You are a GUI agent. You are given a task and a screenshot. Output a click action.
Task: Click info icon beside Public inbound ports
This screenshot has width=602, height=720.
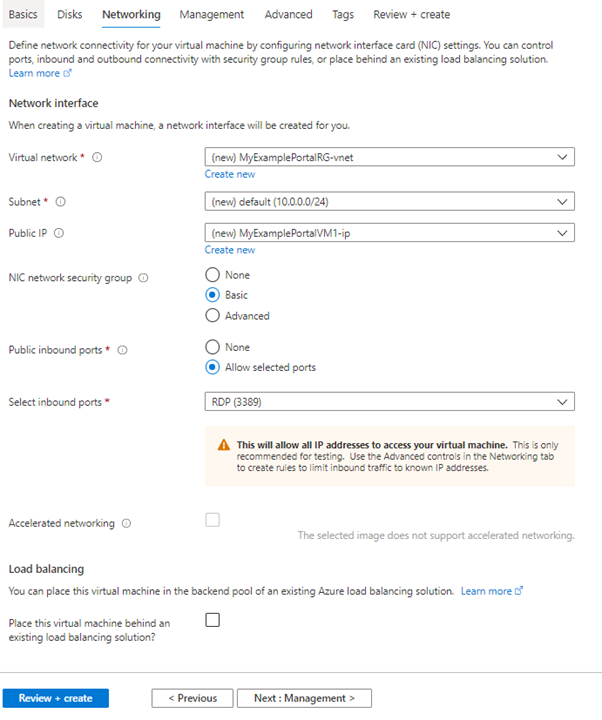pyautogui.click(x=122, y=350)
